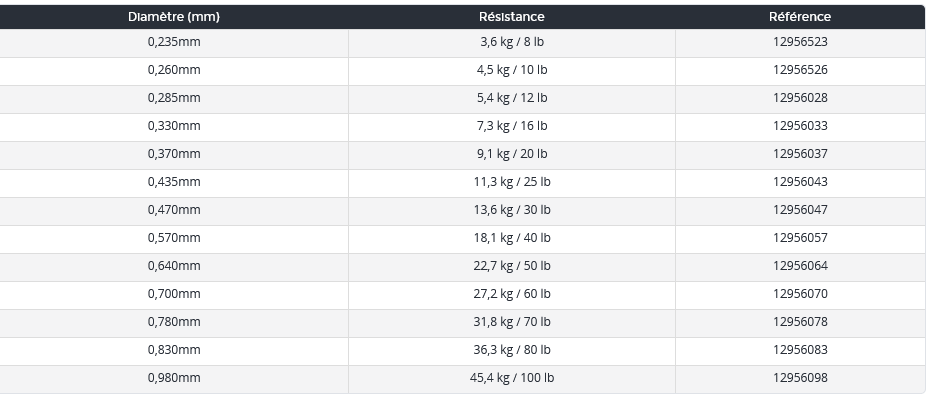928x402 pixels.
Task: Select reference 12956078
Action: [800, 322]
